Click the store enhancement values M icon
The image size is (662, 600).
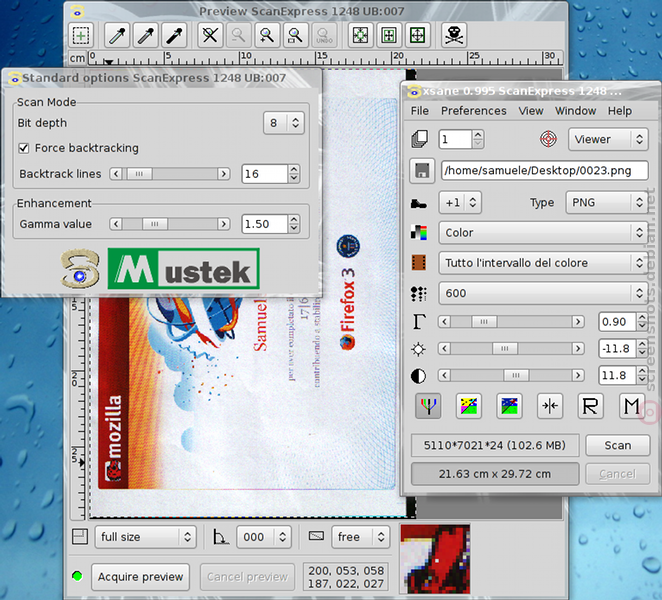click(632, 406)
